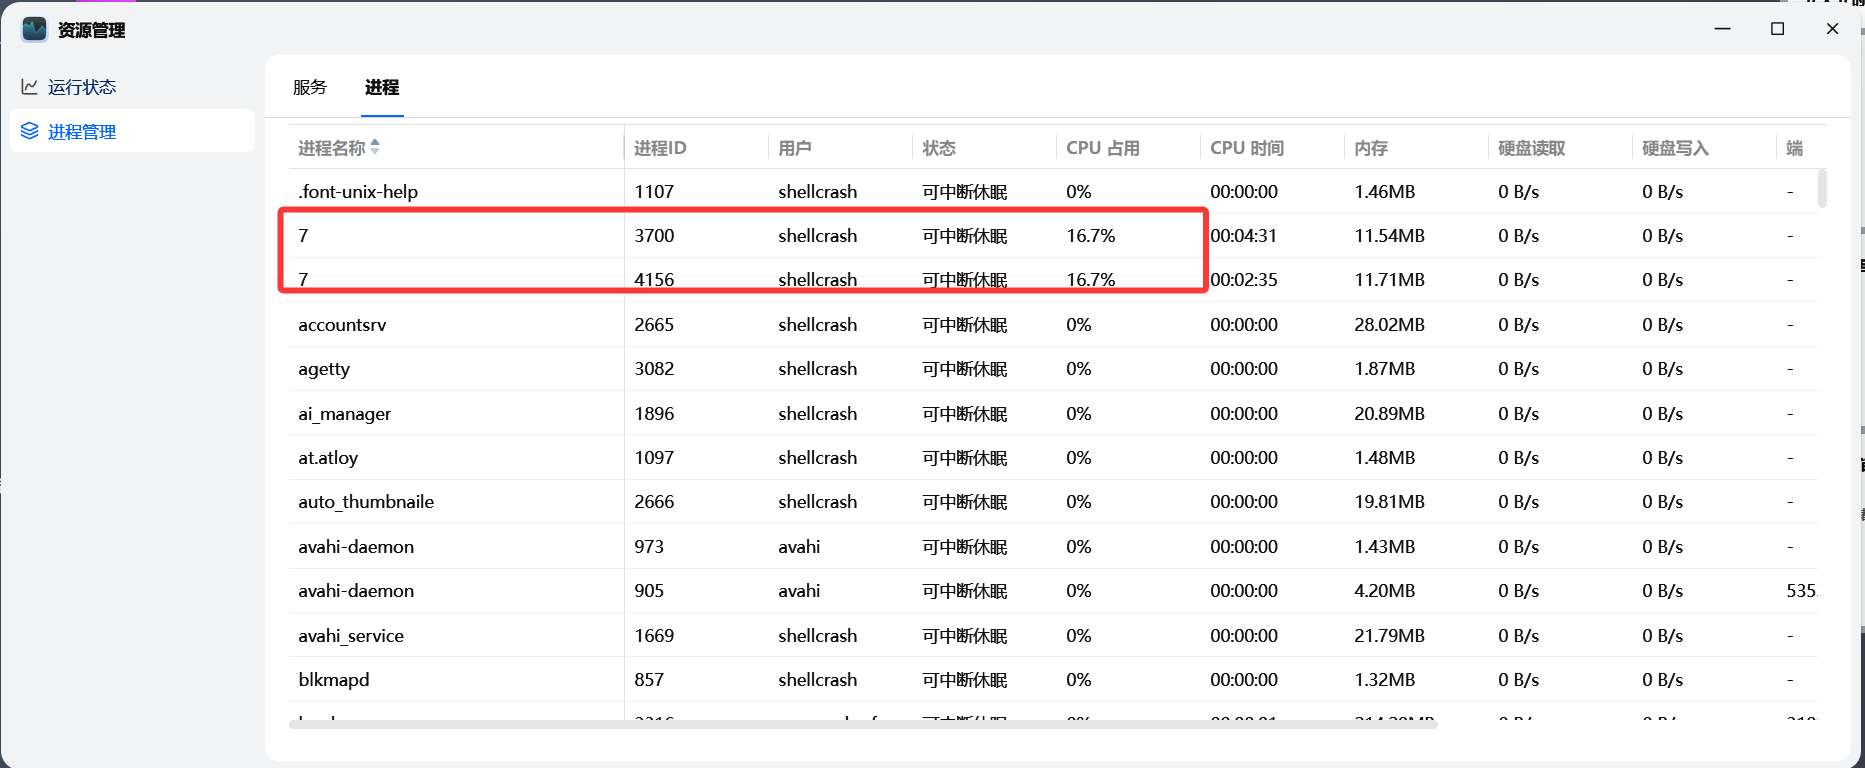This screenshot has height=768, width=1865.
Task: Click the 4.20MB memory value
Action: pyautogui.click(x=1385, y=591)
